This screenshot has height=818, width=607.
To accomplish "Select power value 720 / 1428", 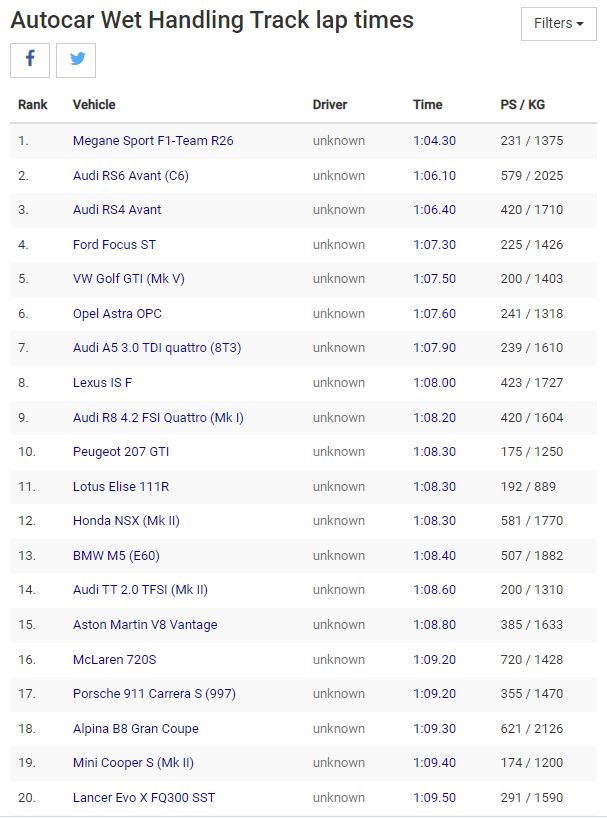I will [532, 660].
